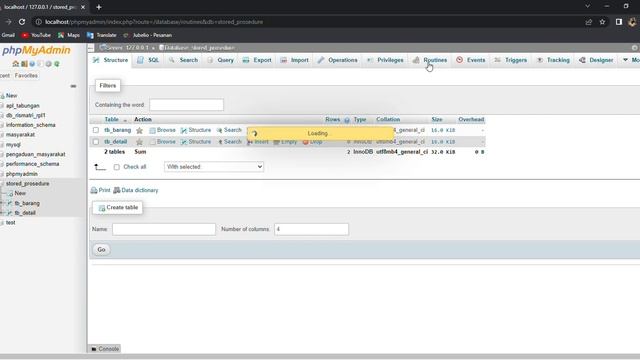The image size is (640, 360).
Task: Select information_schema database
Action: tap(31, 125)
